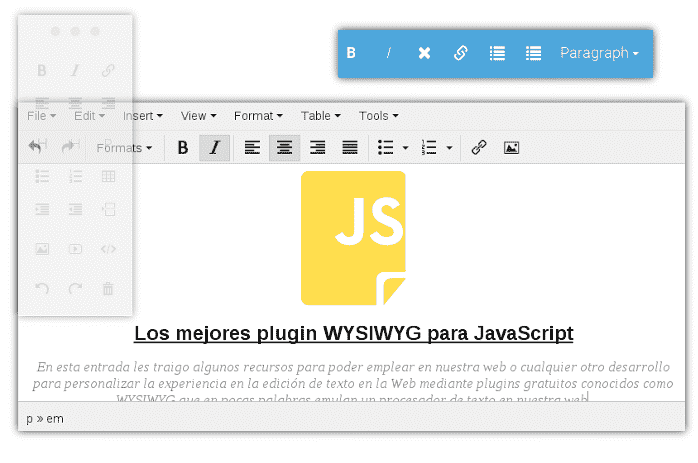Click Insert link icon in main toolbar
This screenshot has width=698, height=463.
479,148
